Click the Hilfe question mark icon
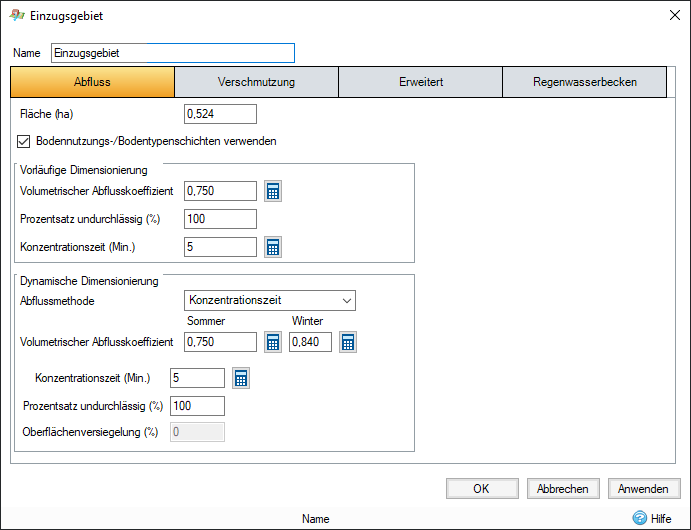Viewport: 691px width, 530px height. coord(639,518)
